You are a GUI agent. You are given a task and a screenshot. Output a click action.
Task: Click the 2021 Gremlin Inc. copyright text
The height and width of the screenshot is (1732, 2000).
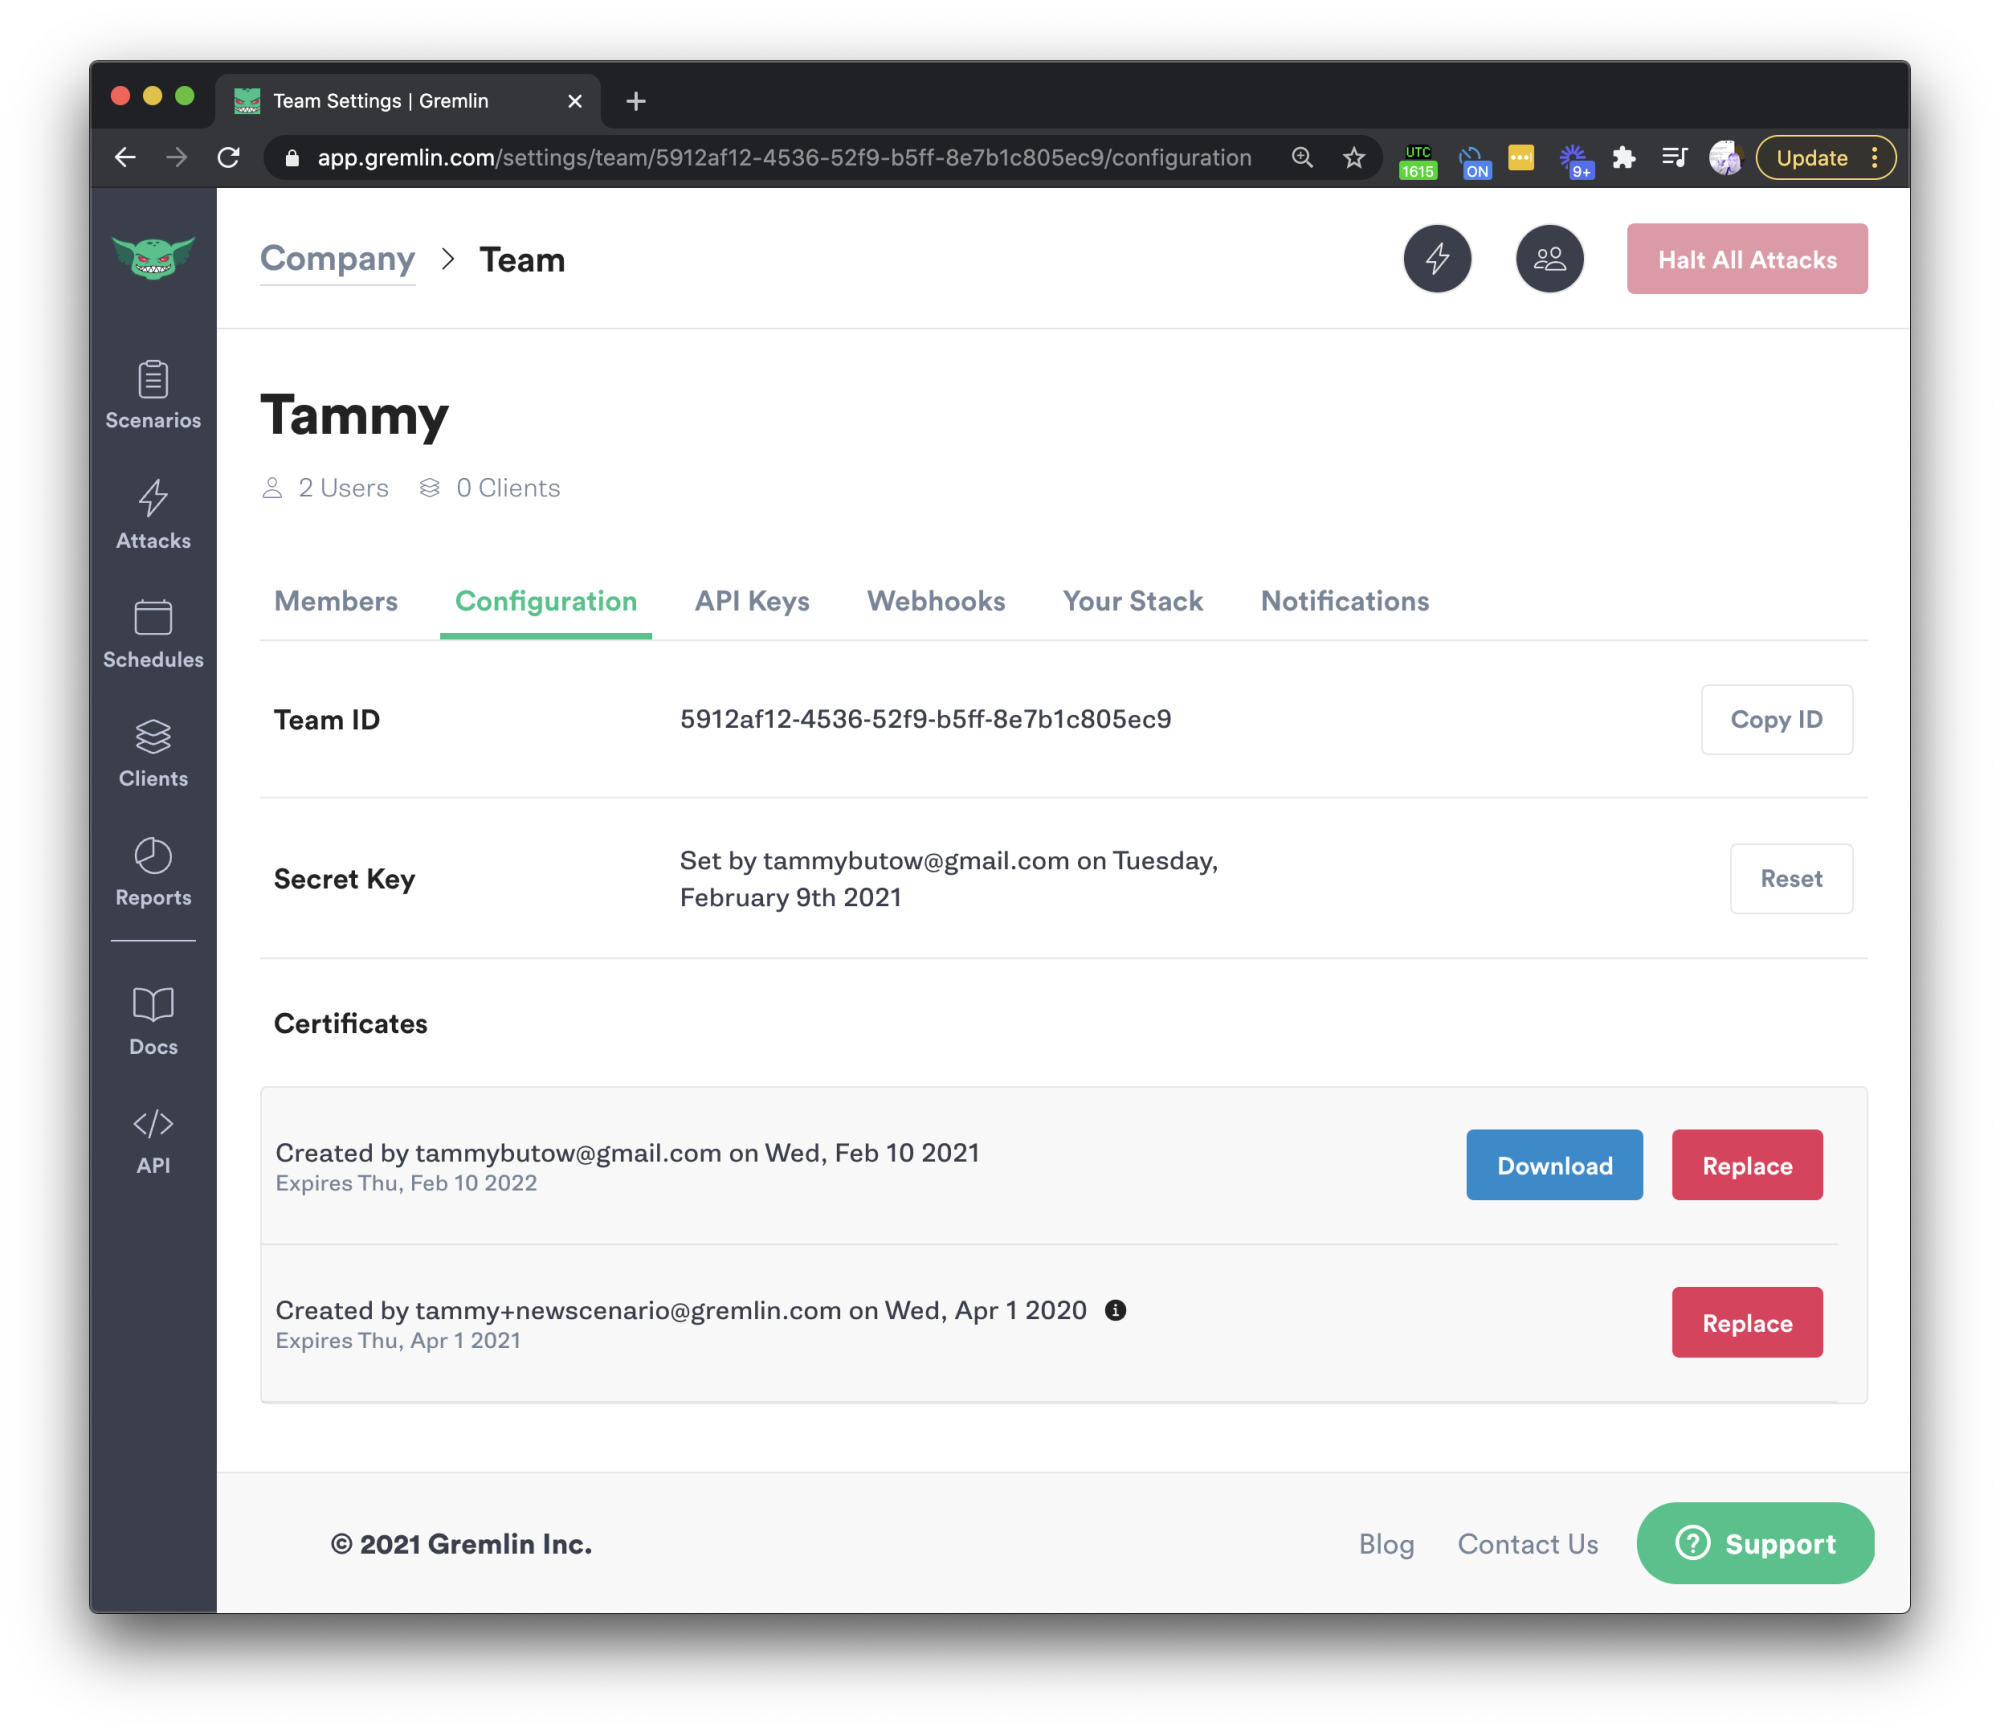pyautogui.click(x=461, y=1545)
